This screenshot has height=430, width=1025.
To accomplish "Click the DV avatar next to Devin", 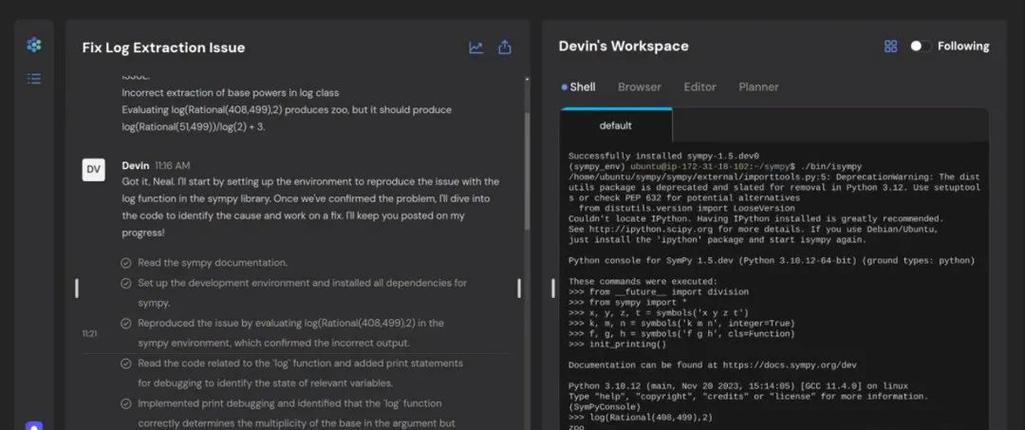I will pos(93,170).
